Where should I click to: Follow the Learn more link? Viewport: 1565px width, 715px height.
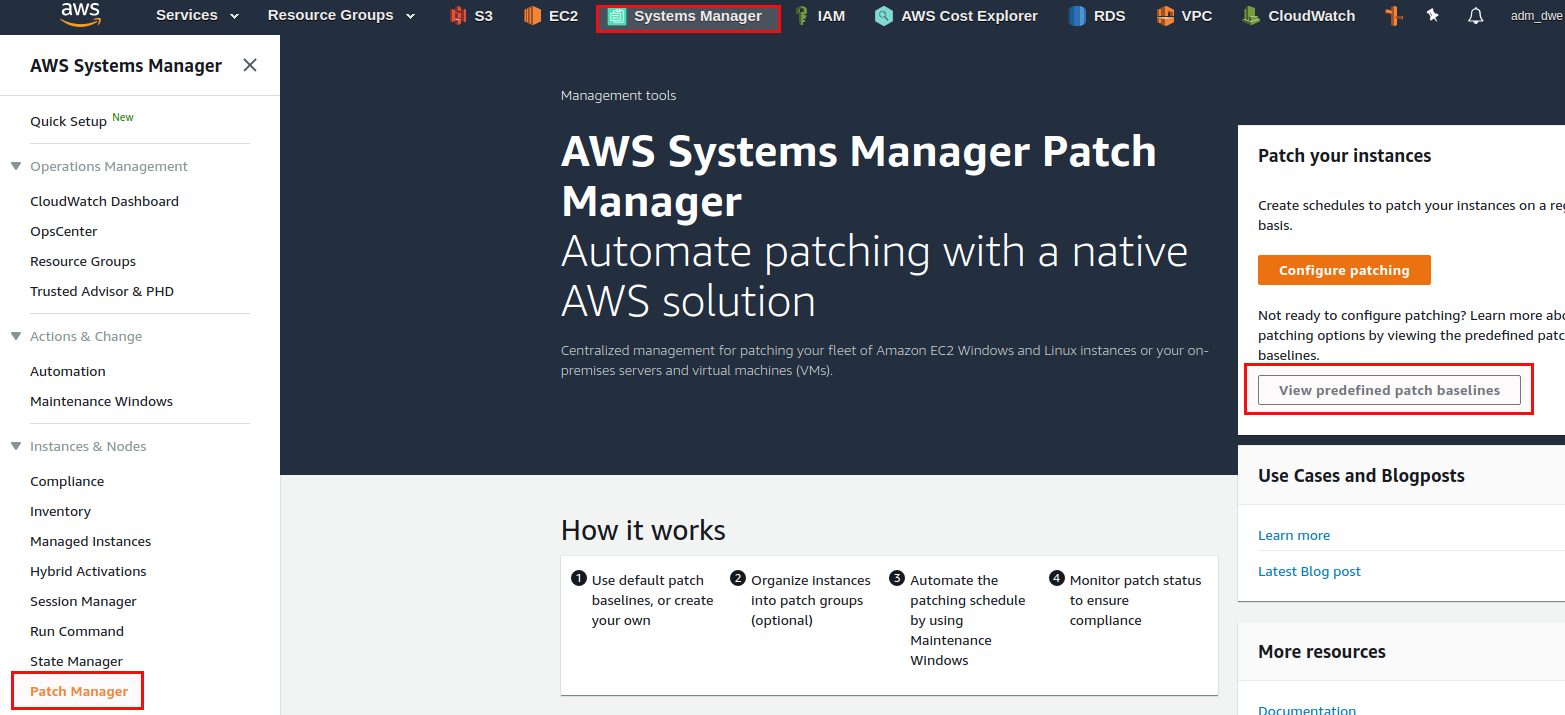(x=1294, y=535)
